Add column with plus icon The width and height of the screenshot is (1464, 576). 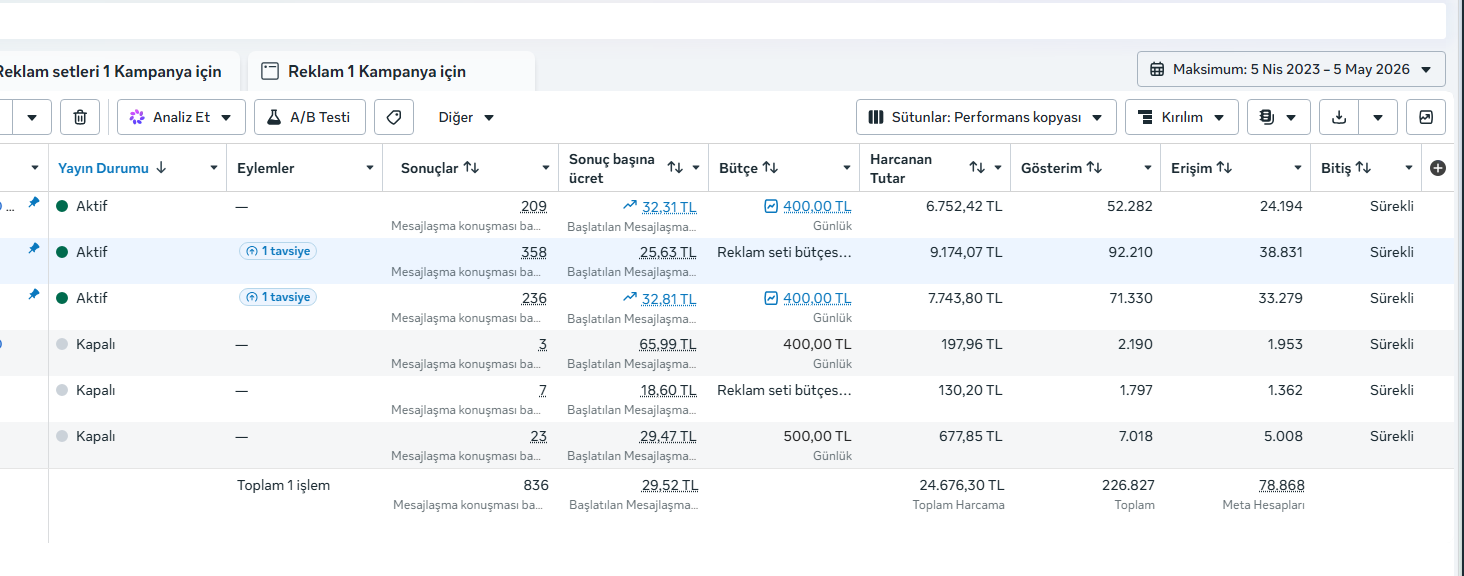(1438, 168)
